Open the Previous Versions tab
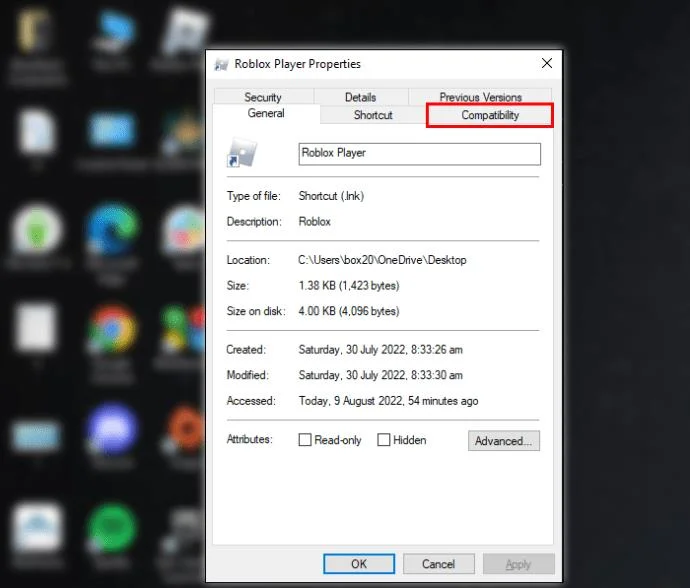Viewport: 690px width, 588px height. point(480,97)
